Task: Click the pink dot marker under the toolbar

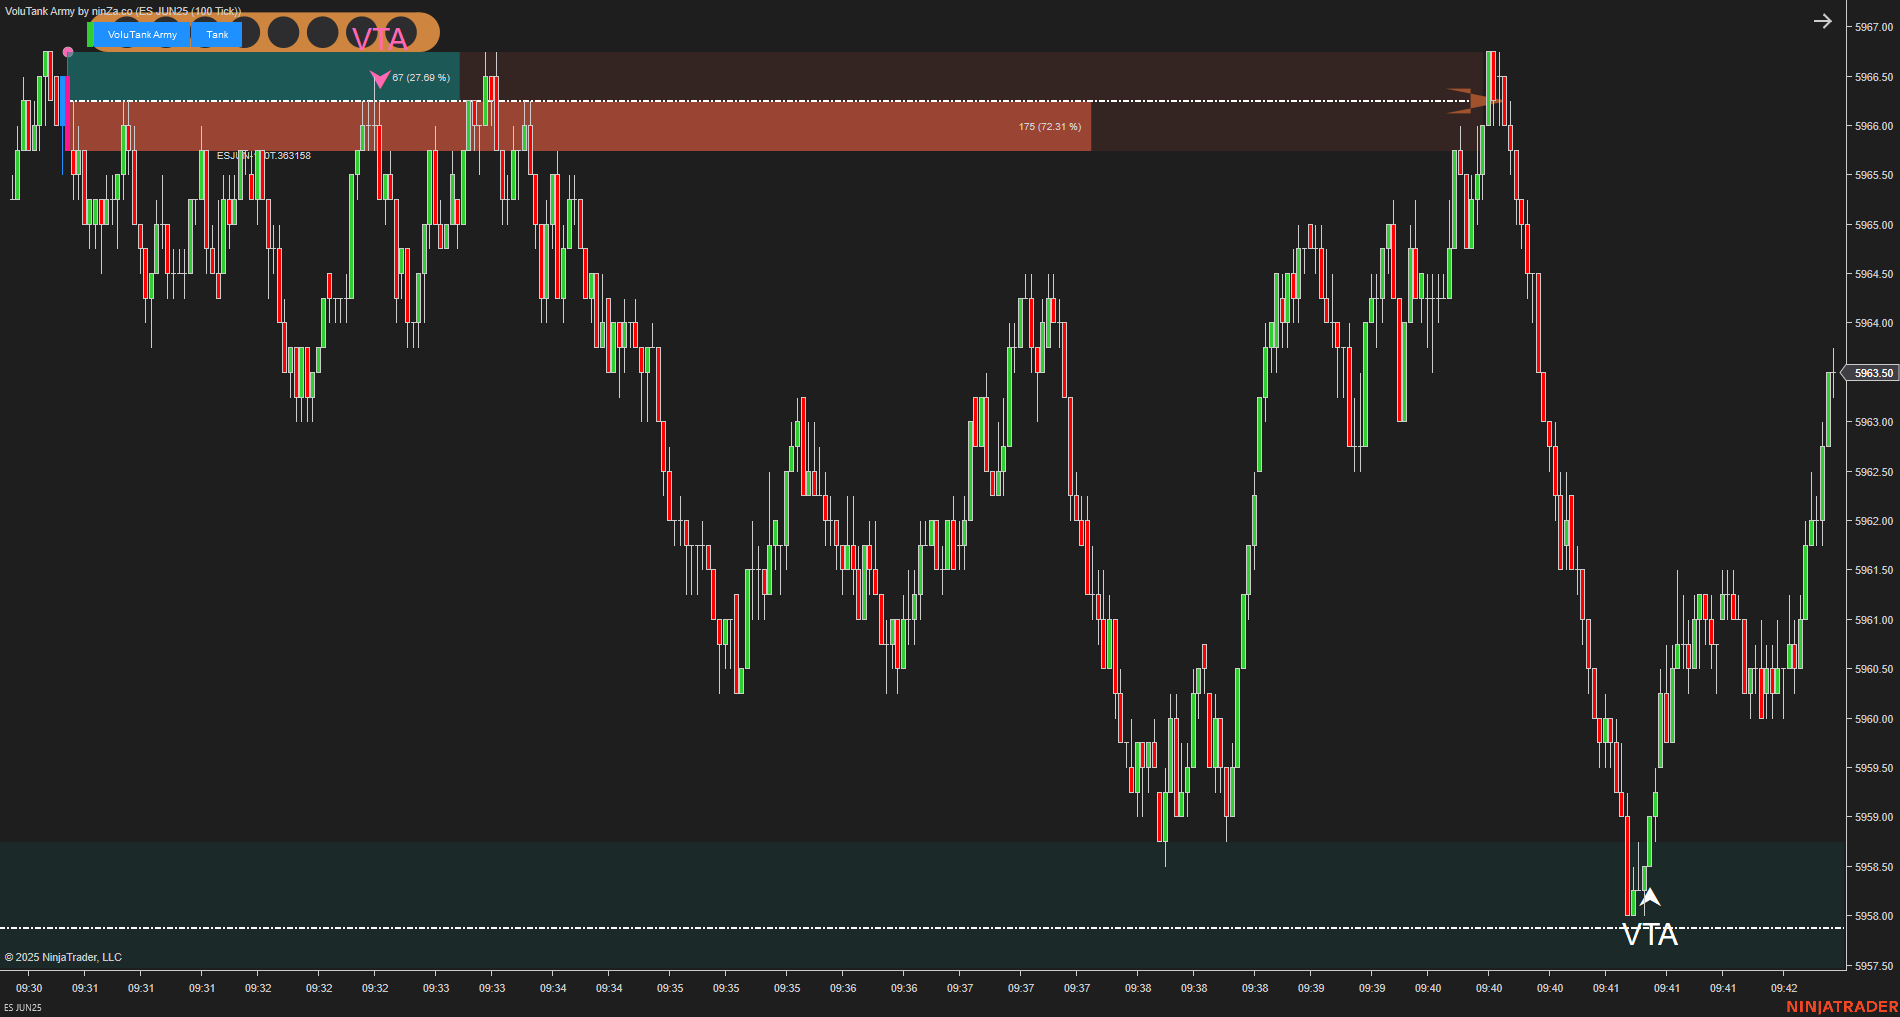Action: tap(66, 52)
